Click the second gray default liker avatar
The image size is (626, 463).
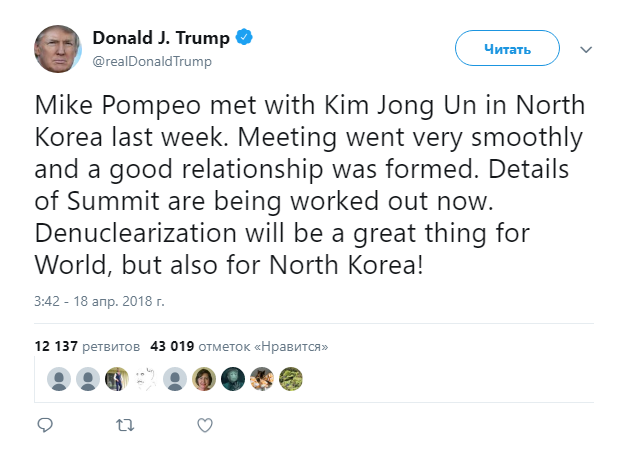click(88, 379)
